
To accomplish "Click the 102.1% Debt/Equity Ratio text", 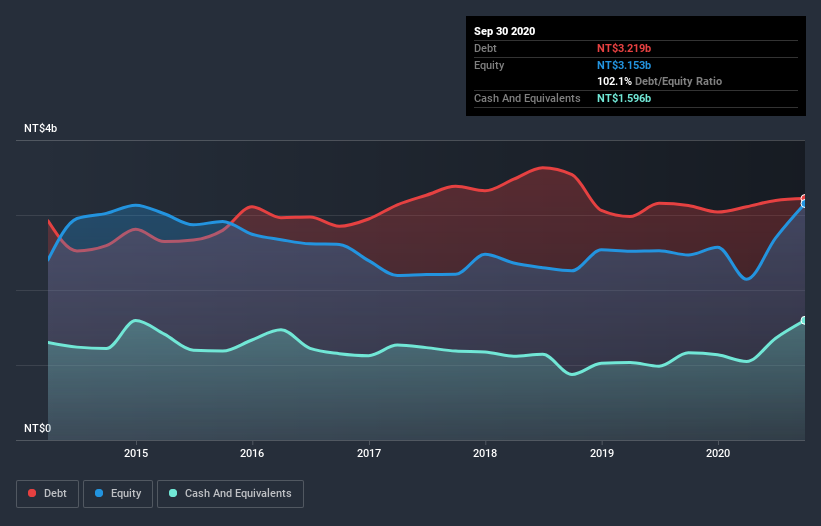I will tap(659, 82).
